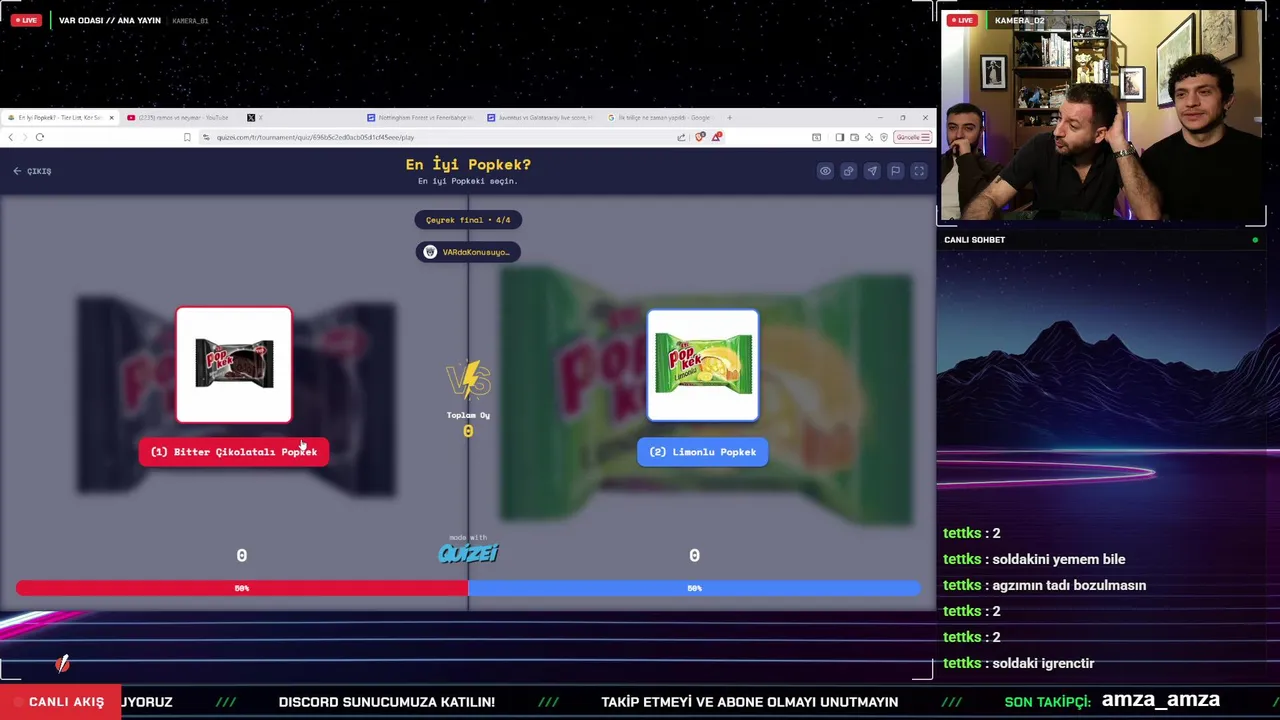
Task: Click the share icon in address bar
Action: 681,137
